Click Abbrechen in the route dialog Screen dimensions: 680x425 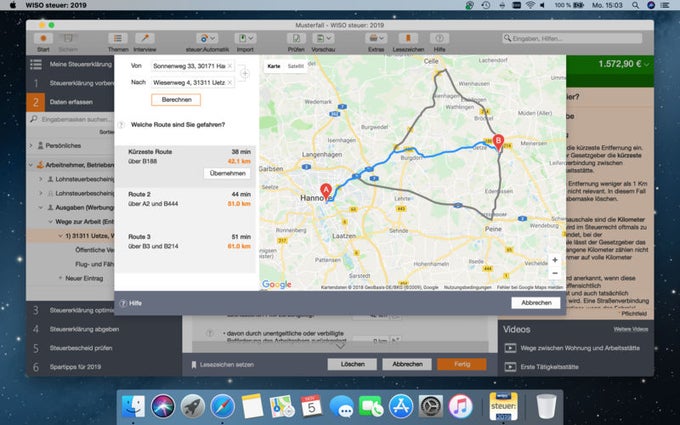pos(536,303)
